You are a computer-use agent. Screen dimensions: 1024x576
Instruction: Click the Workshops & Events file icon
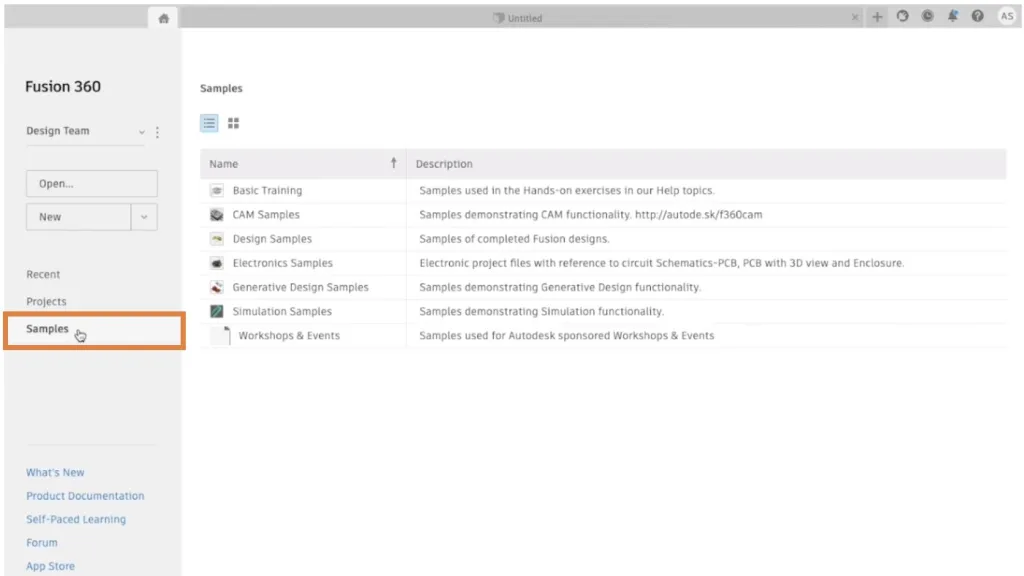coord(223,335)
